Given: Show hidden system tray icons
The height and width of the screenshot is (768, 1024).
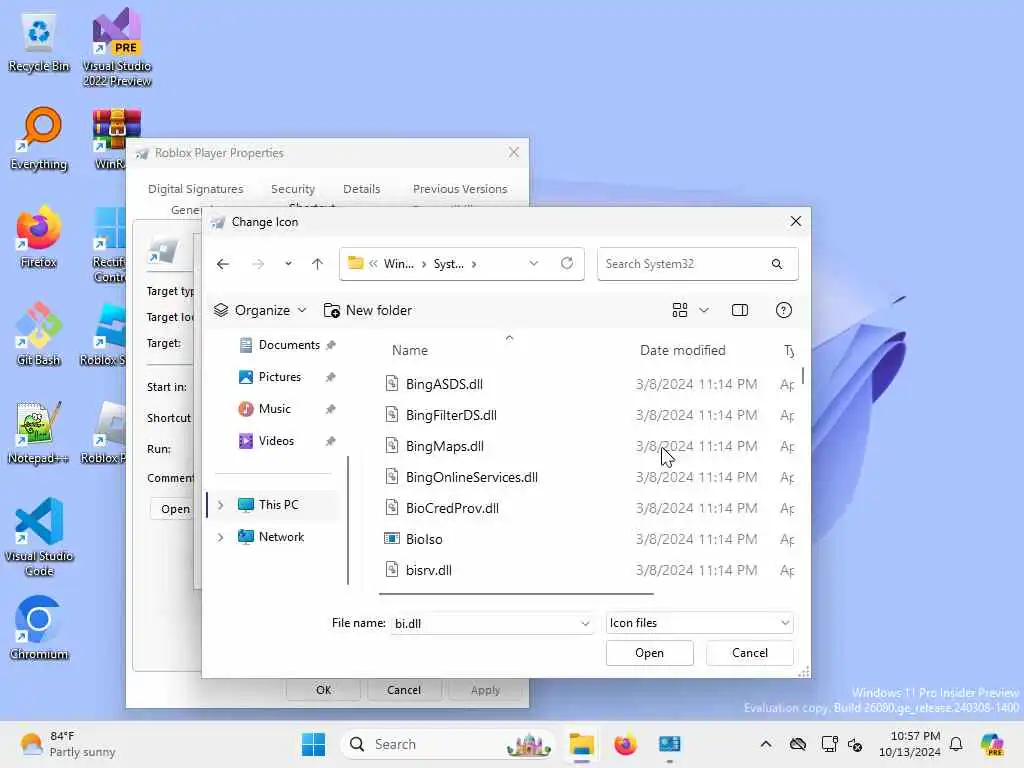Looking at the screenshot, I should tap(765, 744).
